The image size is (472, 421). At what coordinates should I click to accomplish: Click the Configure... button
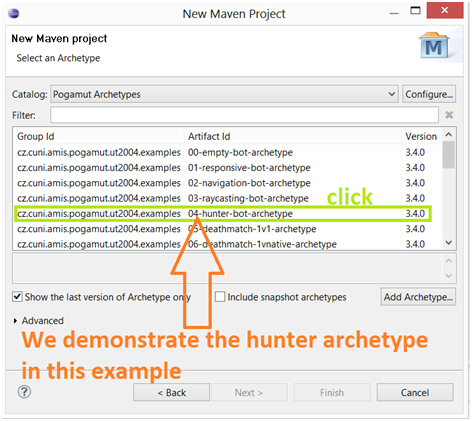pos(429,94)
